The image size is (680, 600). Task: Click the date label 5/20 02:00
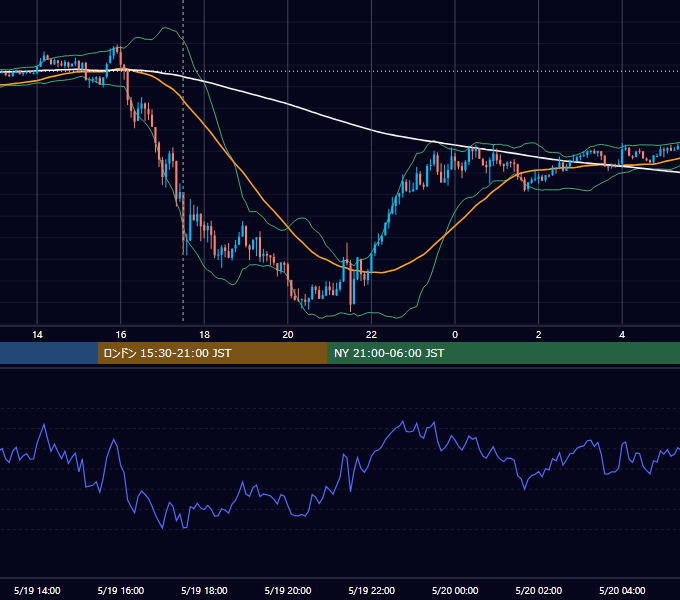pyautogui.click(x=539, y=590)
